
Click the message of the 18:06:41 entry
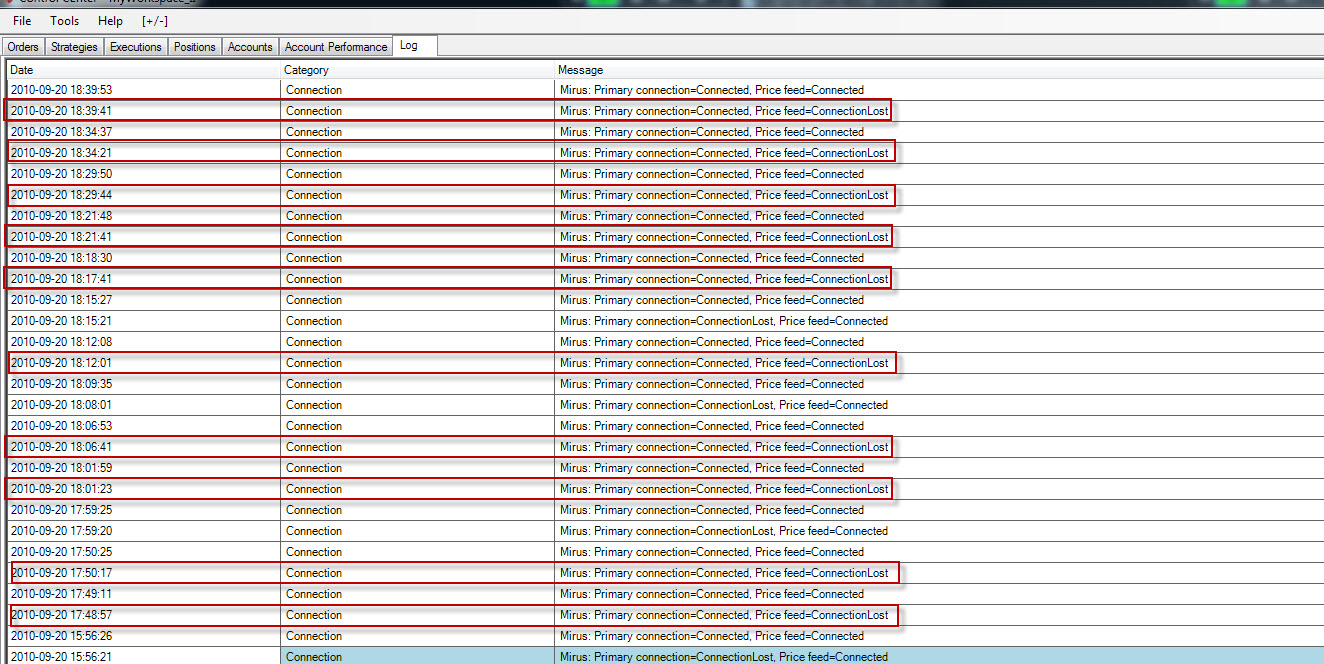(x=724, y=447)
